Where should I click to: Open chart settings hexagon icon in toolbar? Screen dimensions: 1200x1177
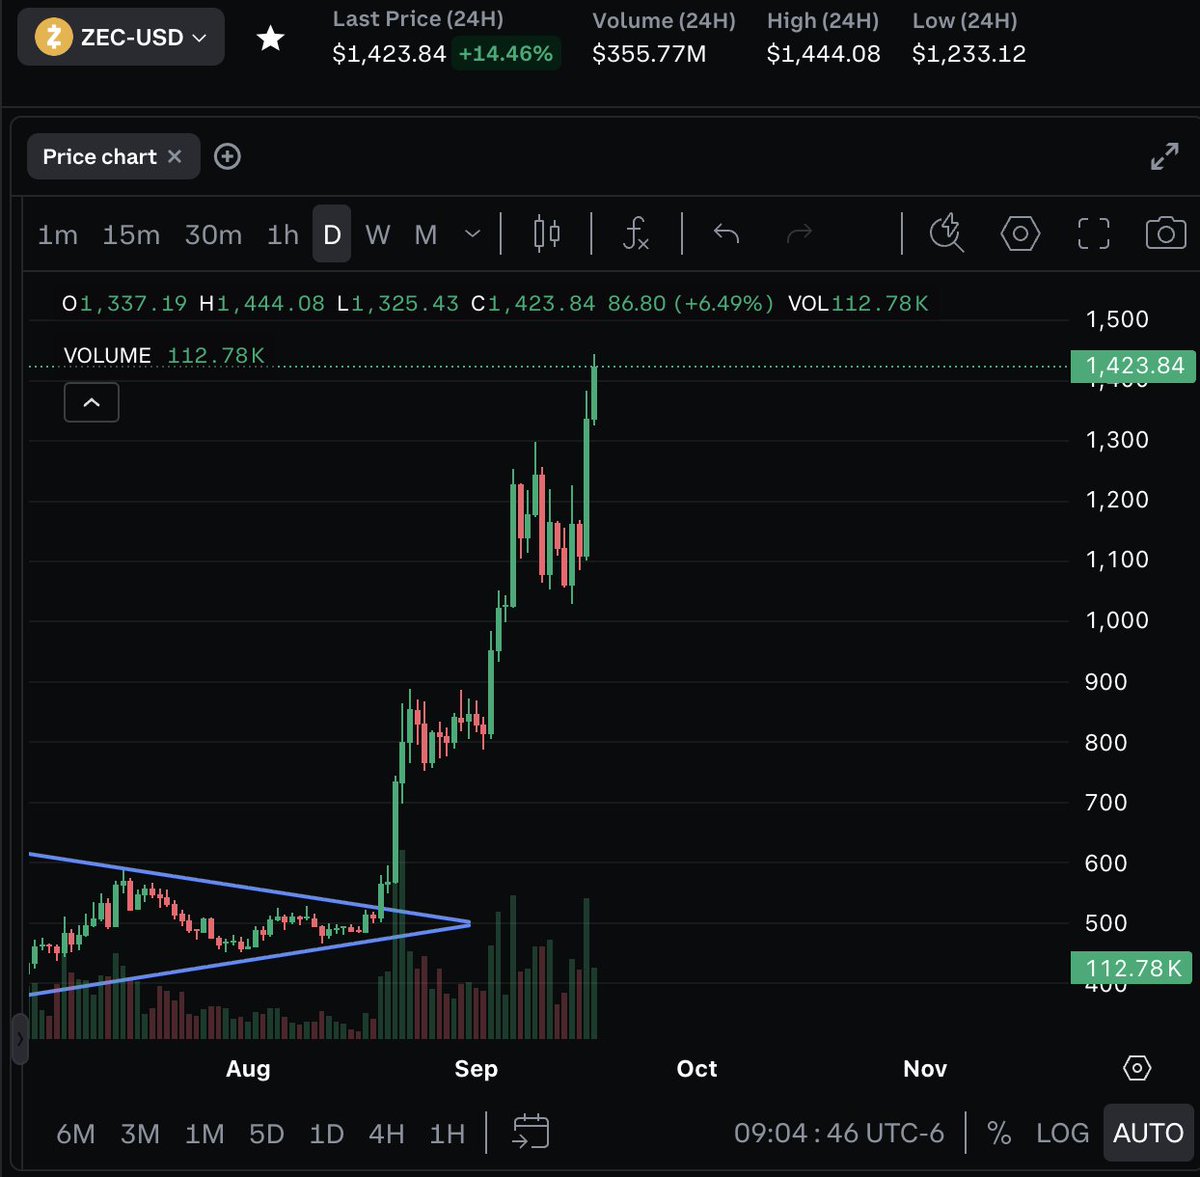pos(1020,234)
